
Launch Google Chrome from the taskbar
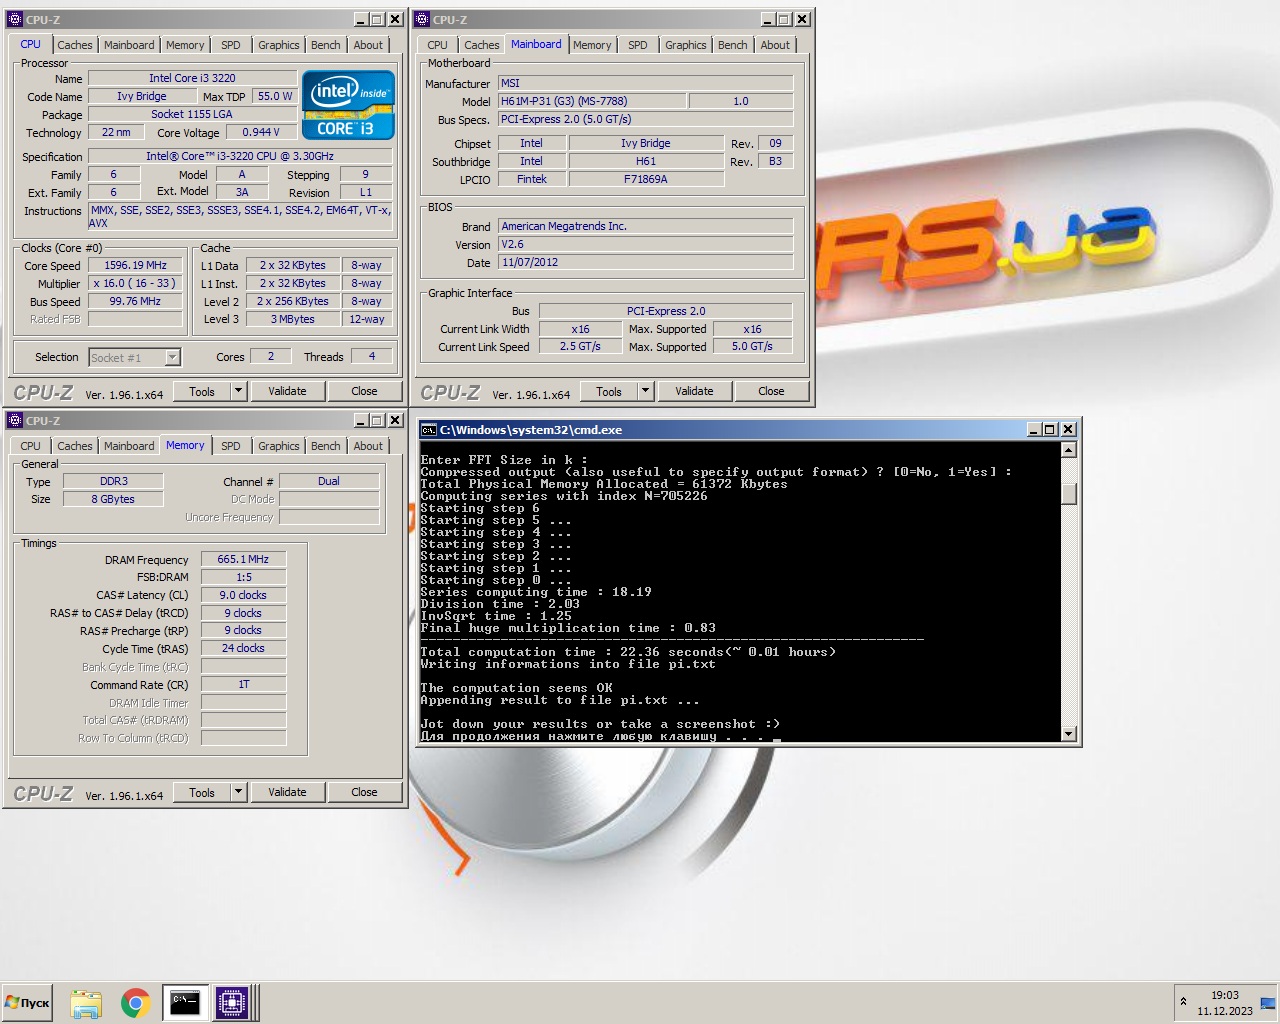pyautogui.click(x=135, y=1003)
